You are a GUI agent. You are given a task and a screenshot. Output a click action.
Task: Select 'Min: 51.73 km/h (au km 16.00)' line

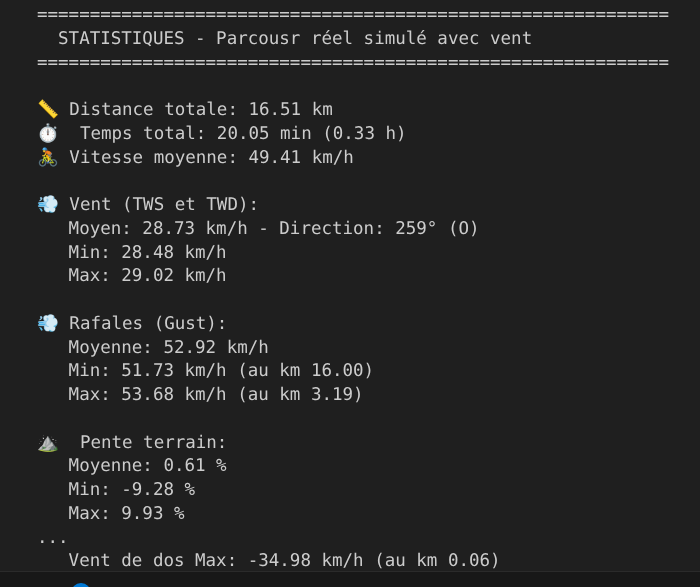click(221, 371)
